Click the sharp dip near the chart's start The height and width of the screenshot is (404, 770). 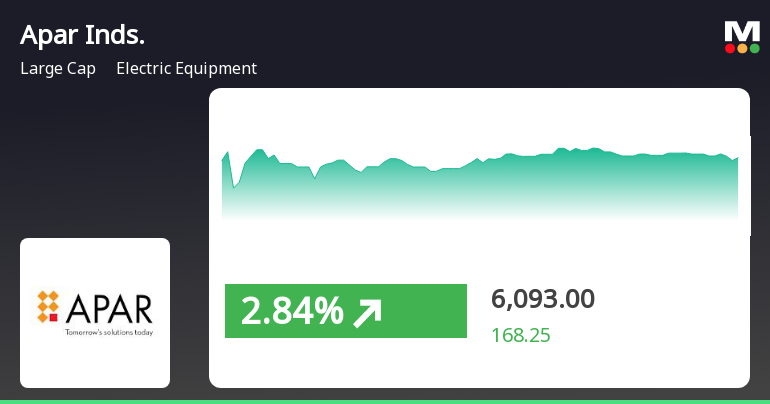234,186
